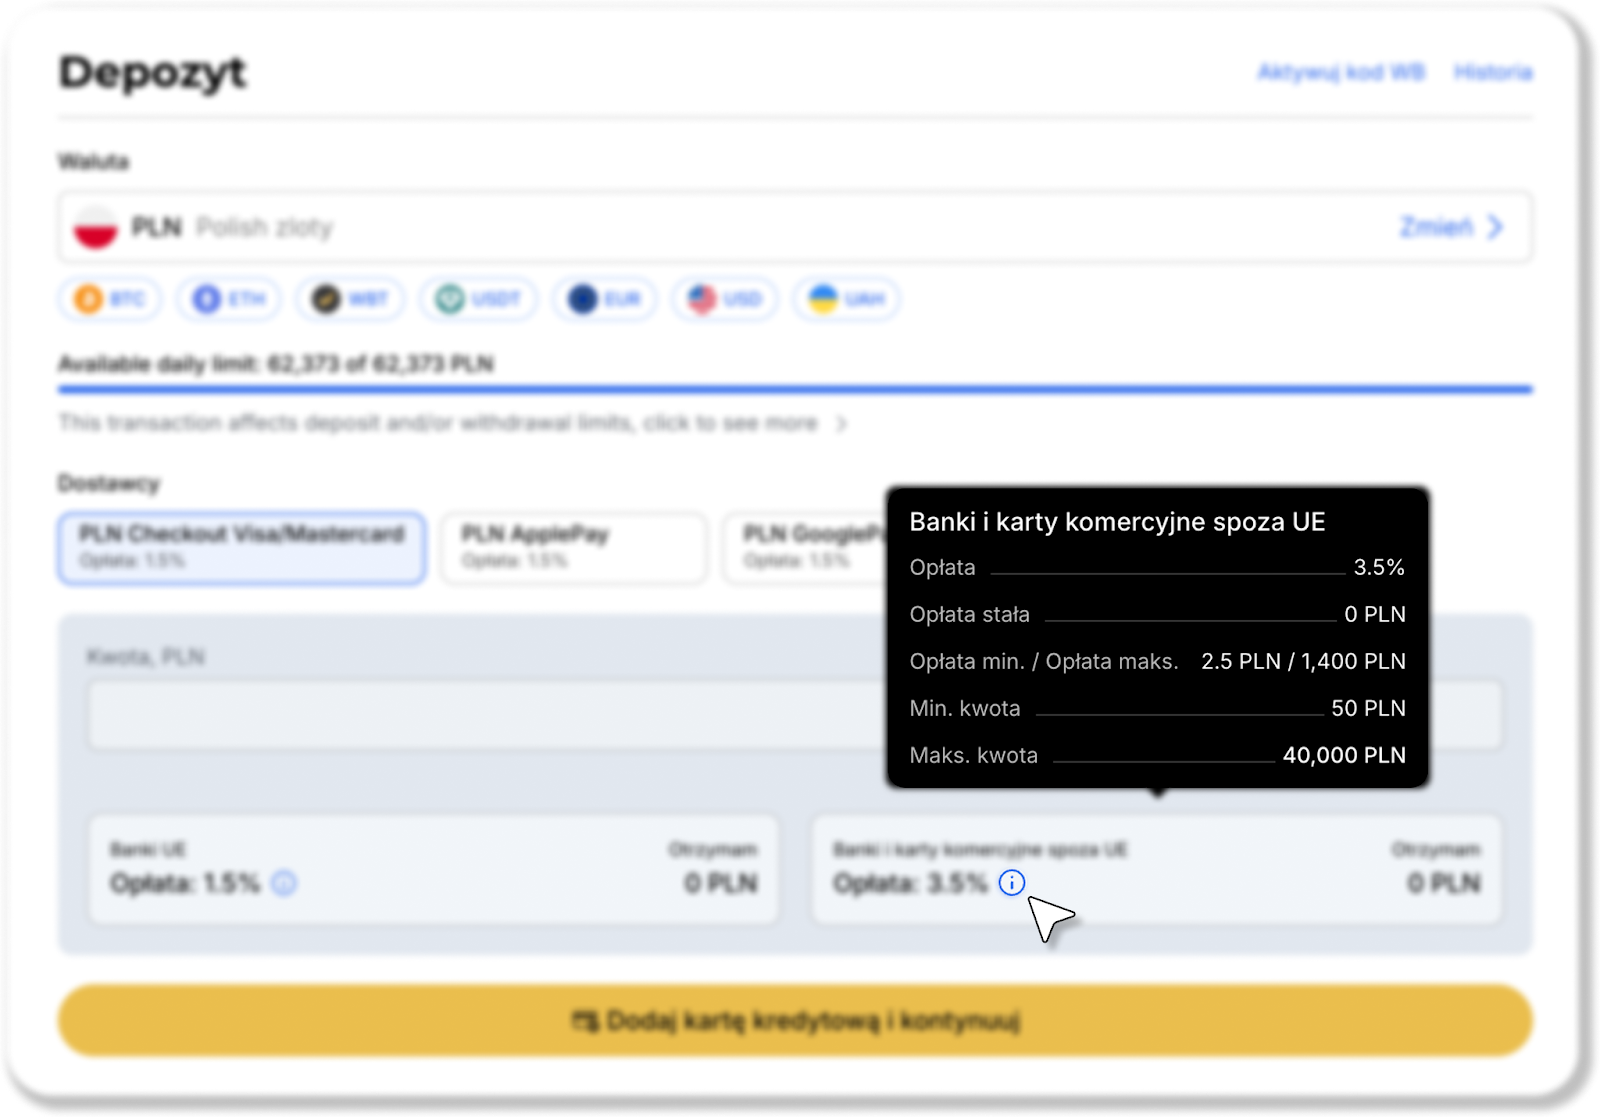The image size is (1600, 1117).
Task: Select the UAH currency chip
Action: pos(846,299)
